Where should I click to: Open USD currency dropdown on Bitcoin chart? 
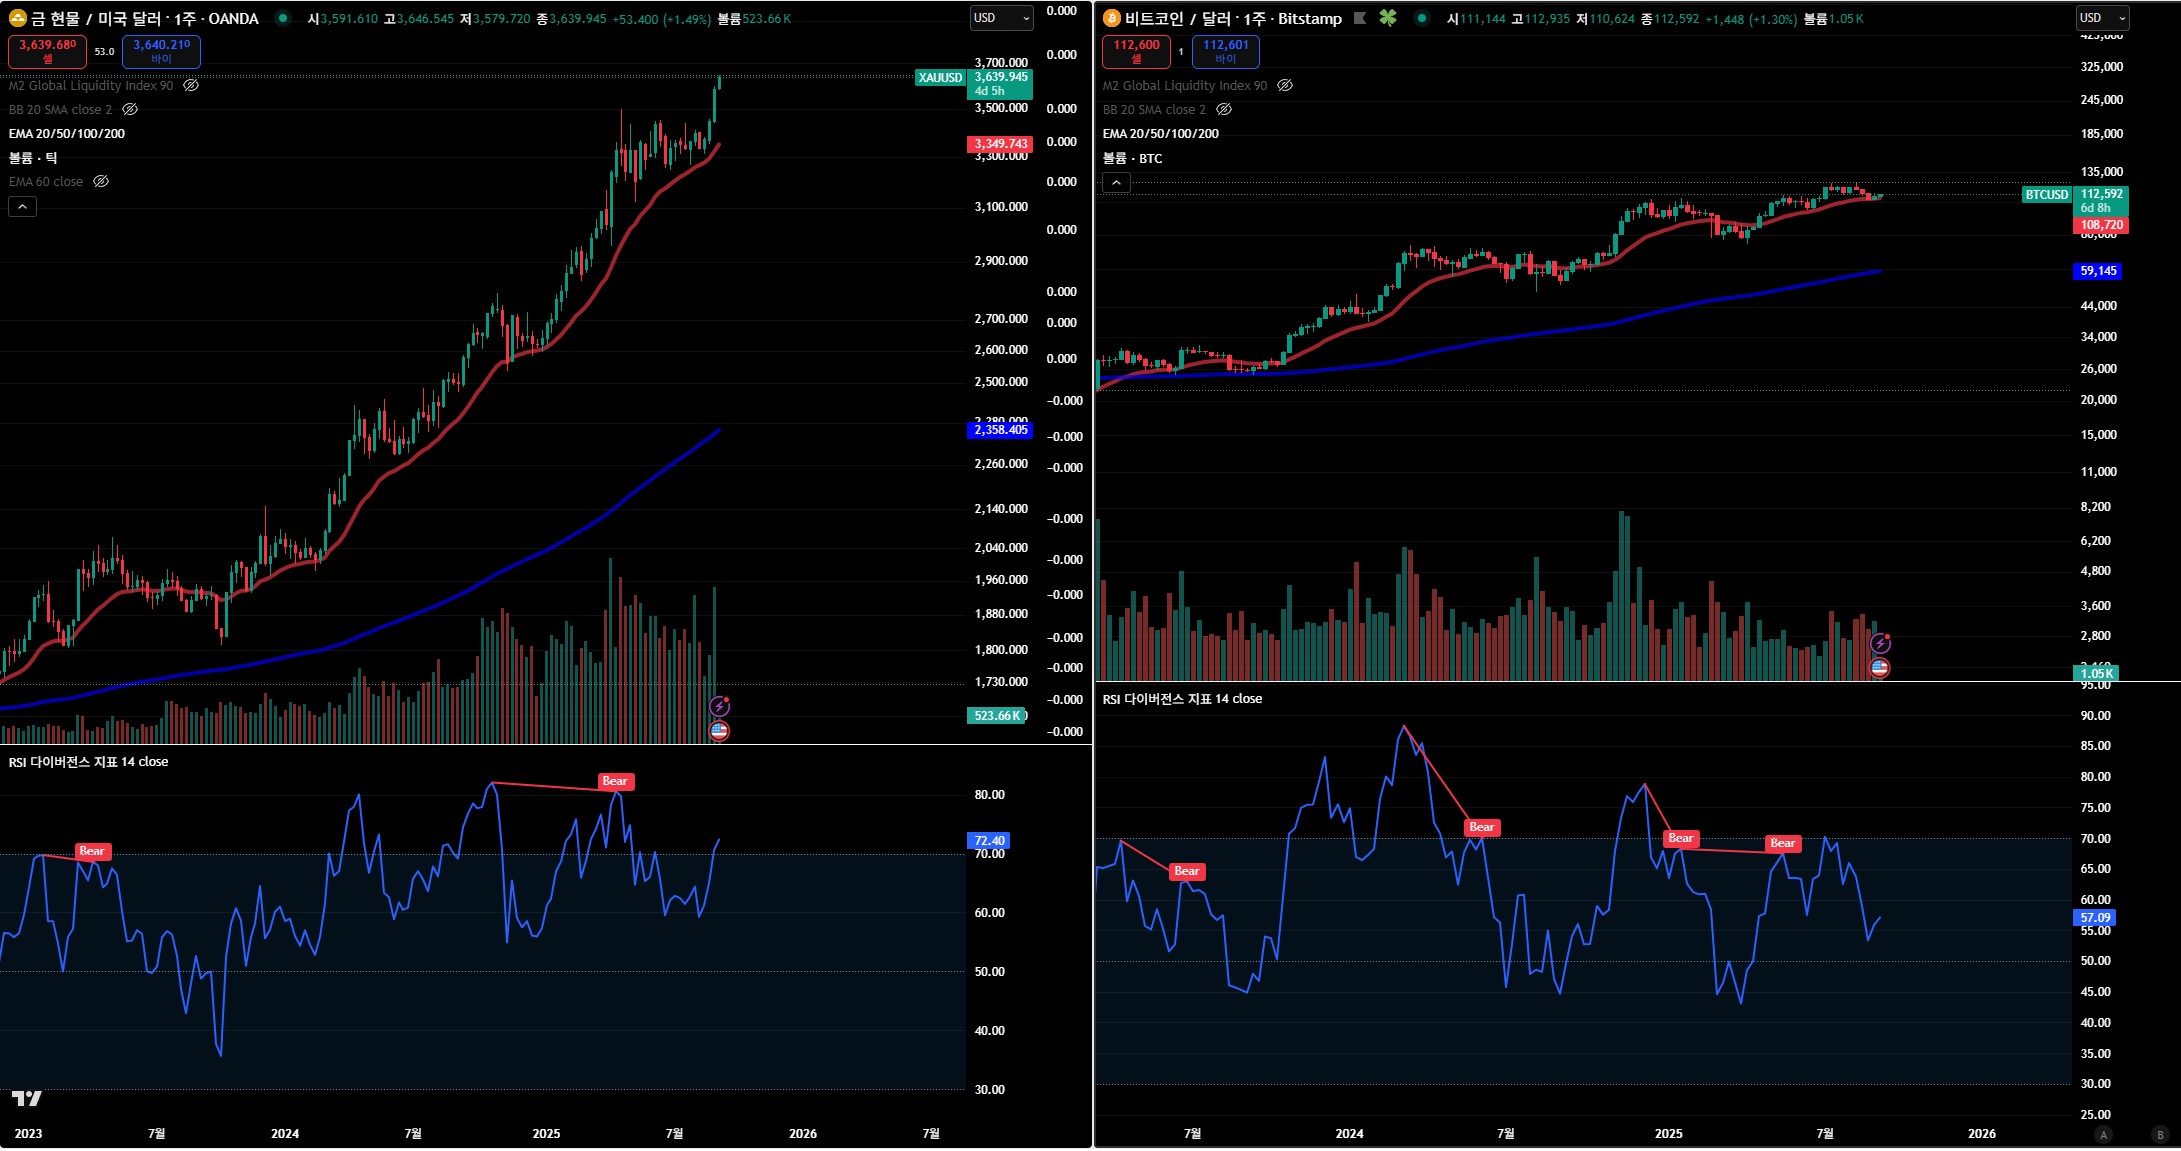coord(2103,18)
